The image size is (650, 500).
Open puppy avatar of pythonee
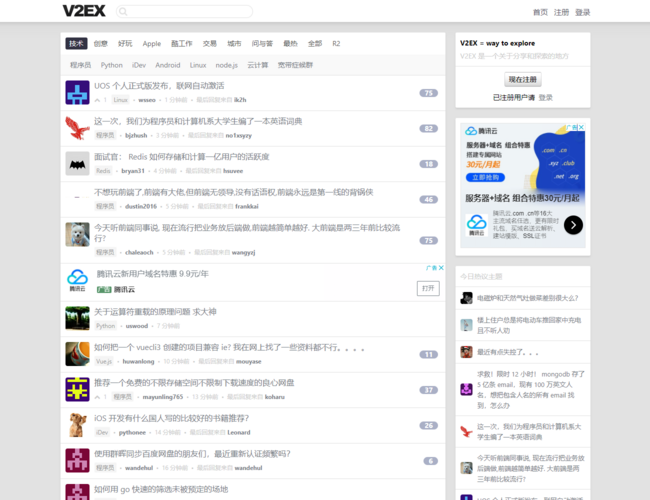[x=78, y=425]
